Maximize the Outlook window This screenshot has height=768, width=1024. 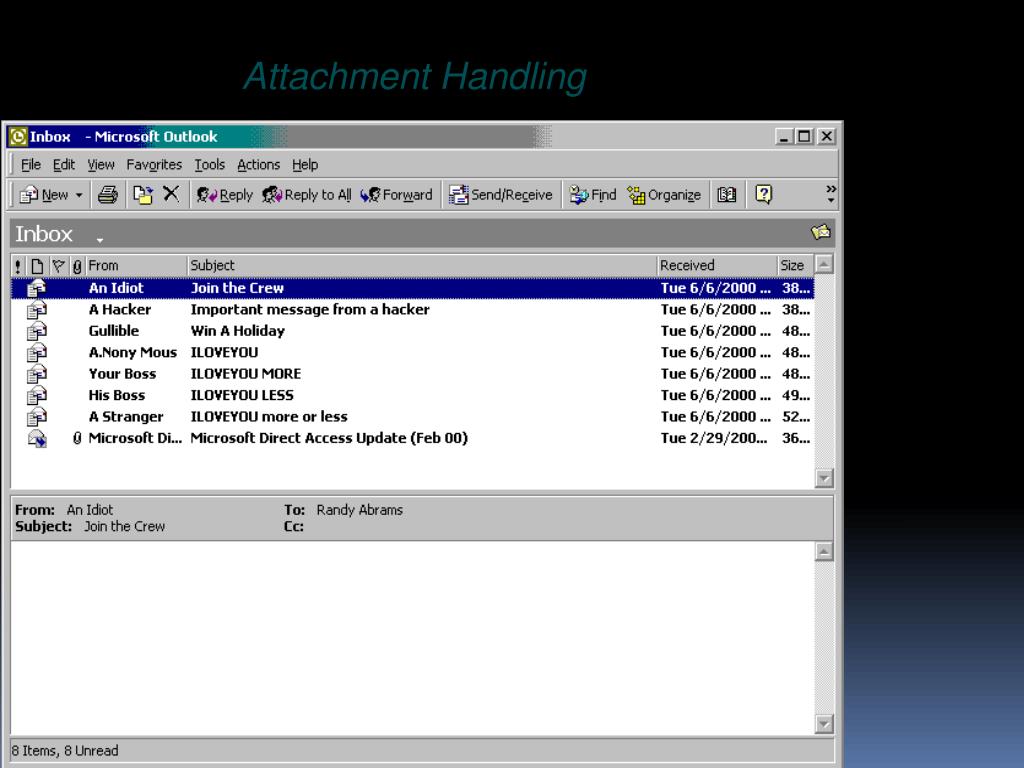(804, 136)
